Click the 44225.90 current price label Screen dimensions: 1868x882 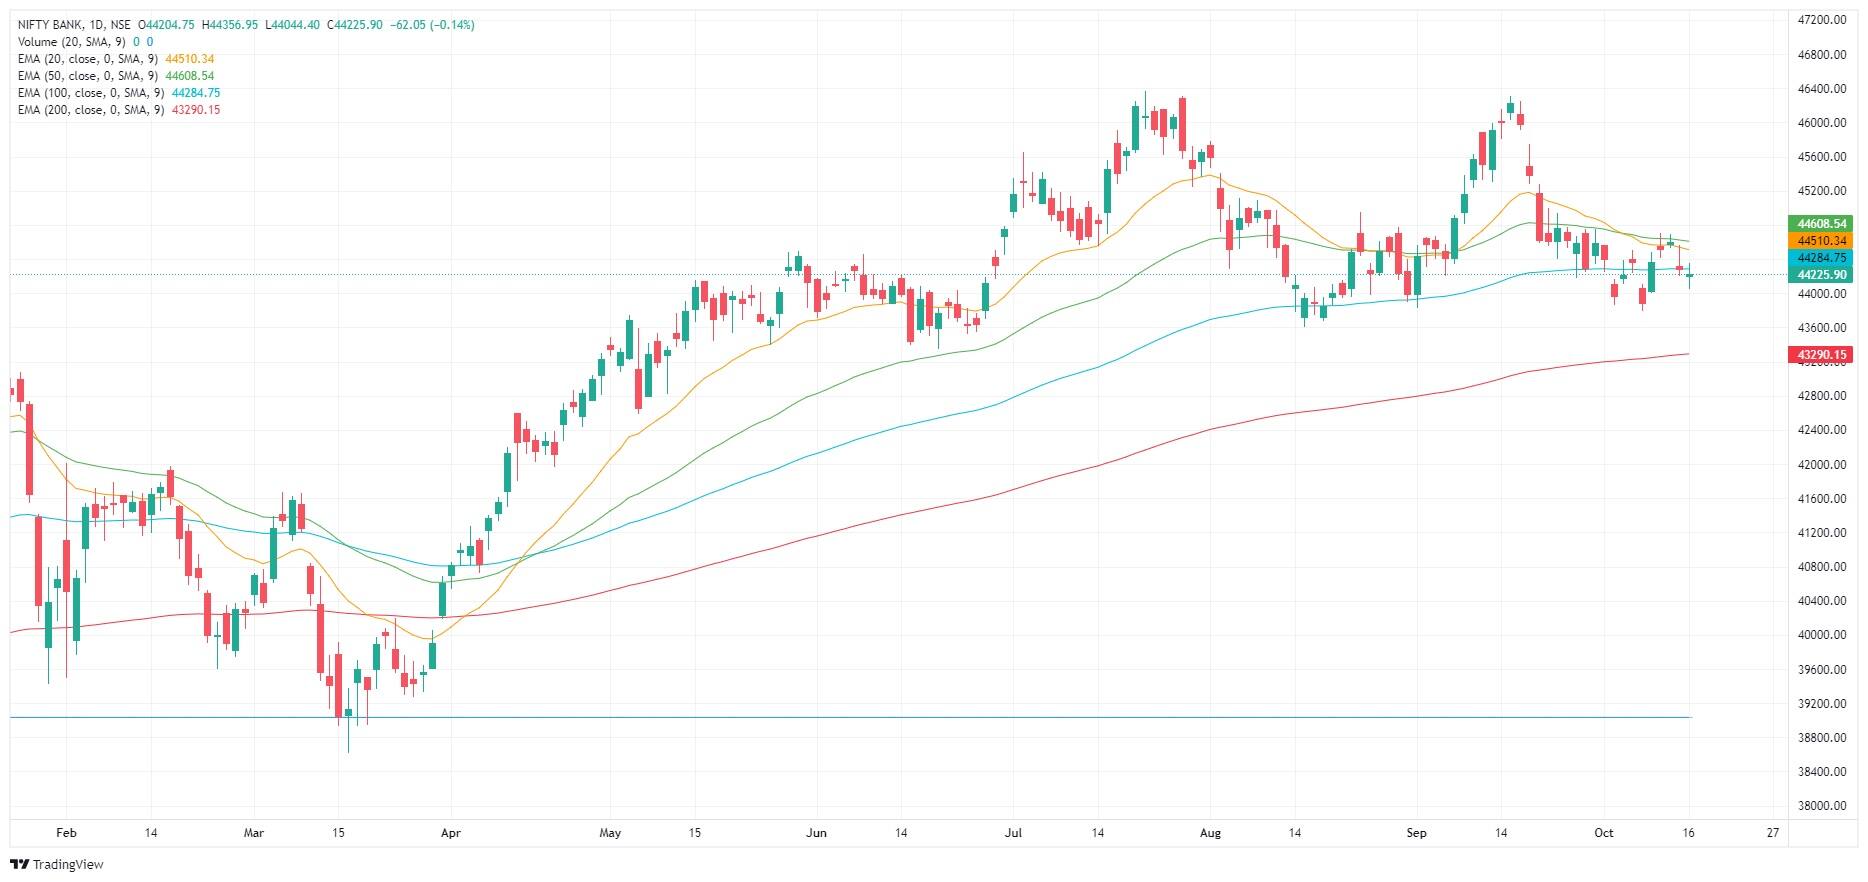(1820, 275)
